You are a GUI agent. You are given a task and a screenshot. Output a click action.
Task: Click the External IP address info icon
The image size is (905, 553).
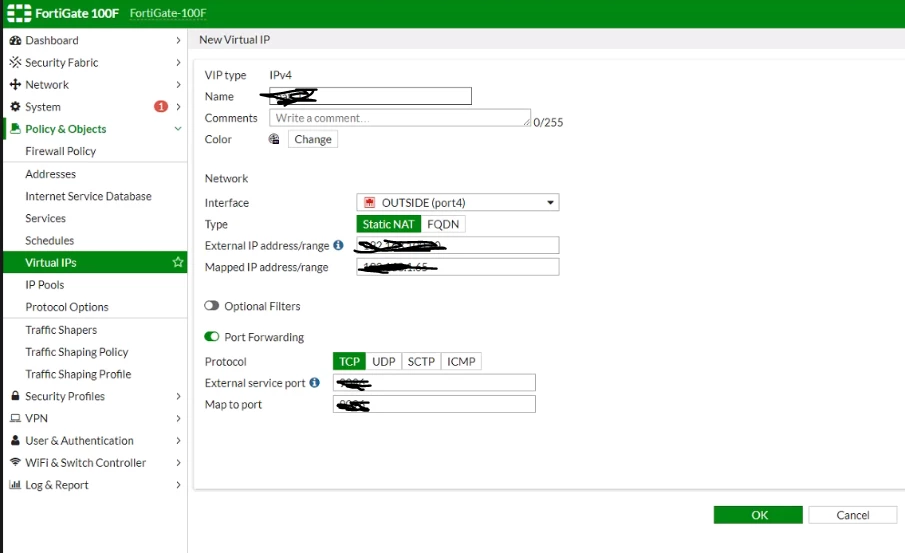(338, 245)
